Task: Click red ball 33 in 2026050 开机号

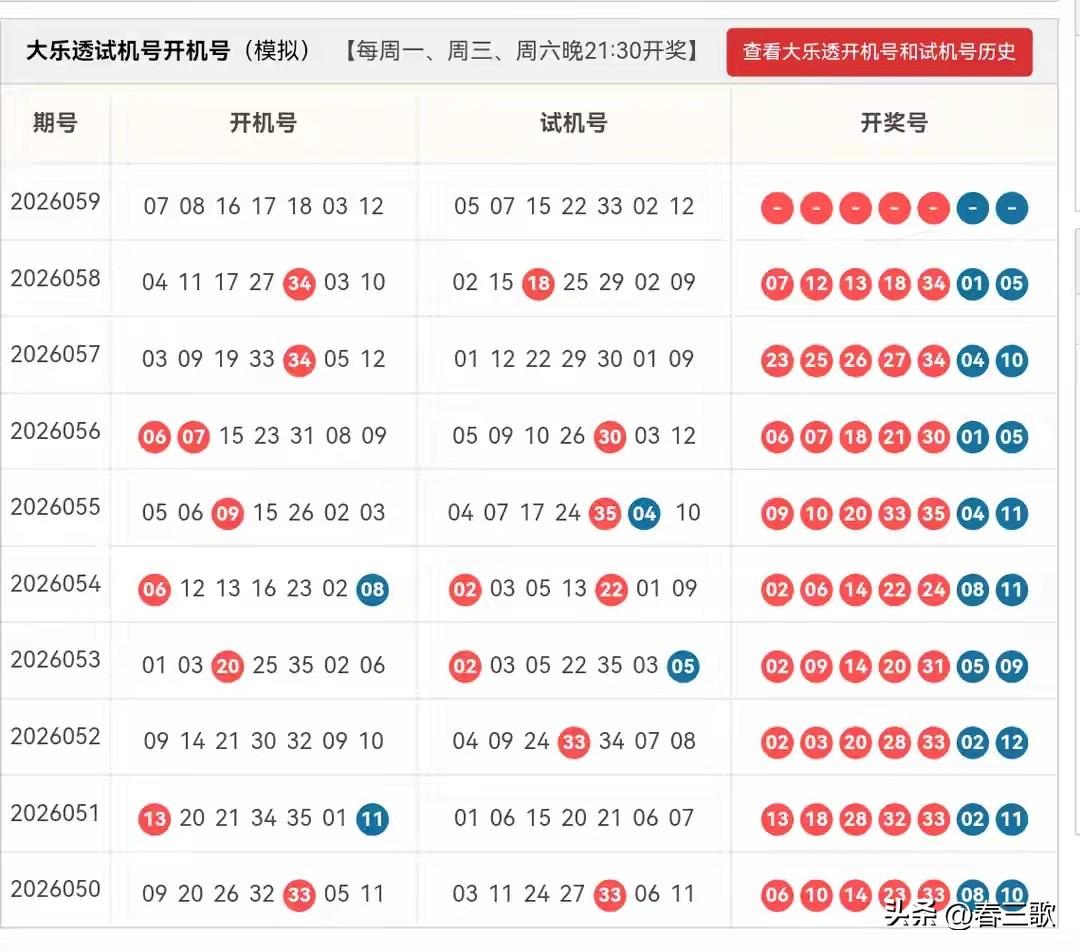Action: pos(299,895)
